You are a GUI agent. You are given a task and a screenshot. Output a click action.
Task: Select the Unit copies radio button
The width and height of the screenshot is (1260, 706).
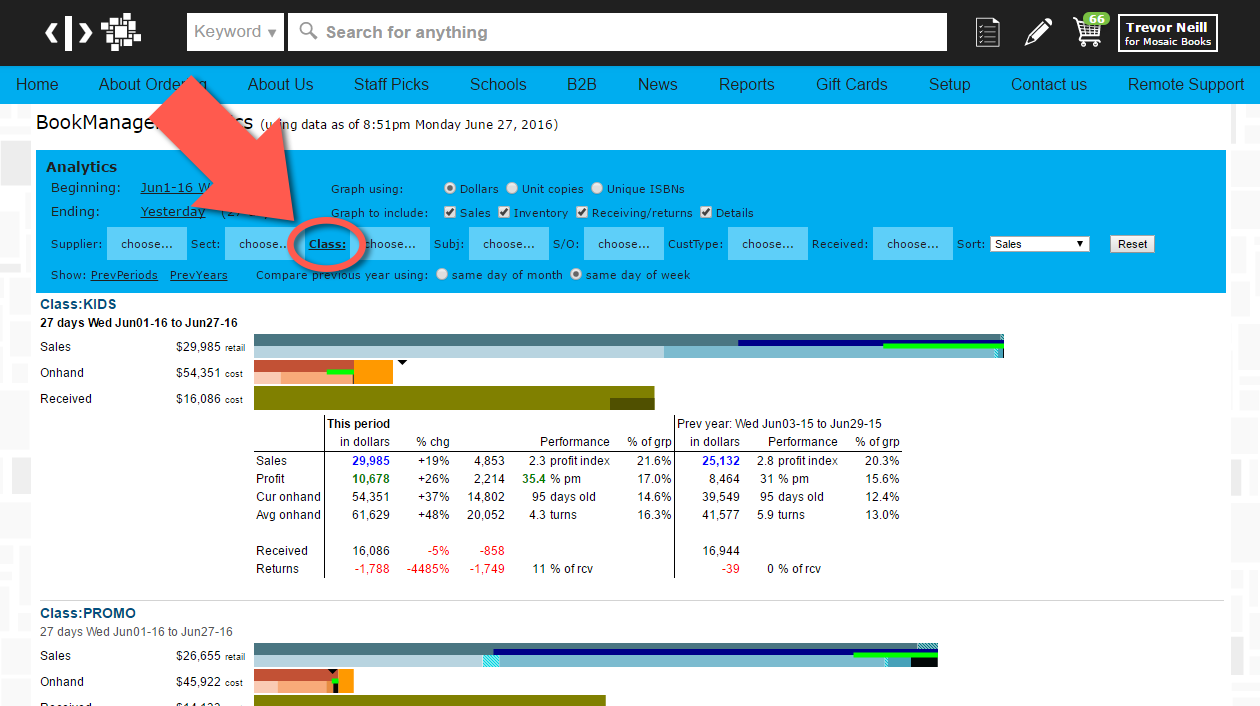click(512, 188)
